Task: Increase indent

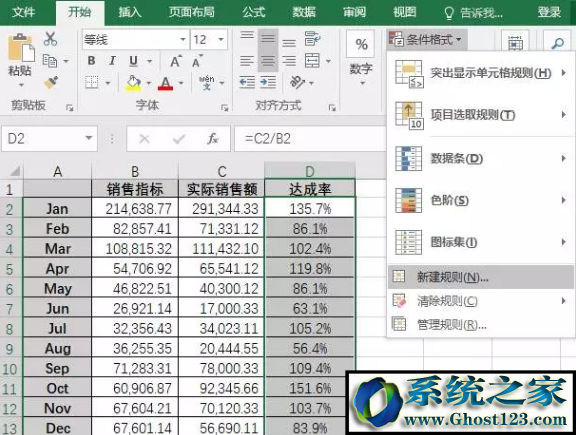Action: tap(268, 82)
